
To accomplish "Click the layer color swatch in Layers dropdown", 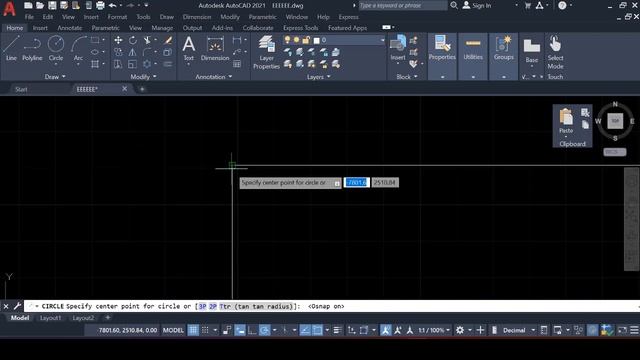I will (316, 40).
